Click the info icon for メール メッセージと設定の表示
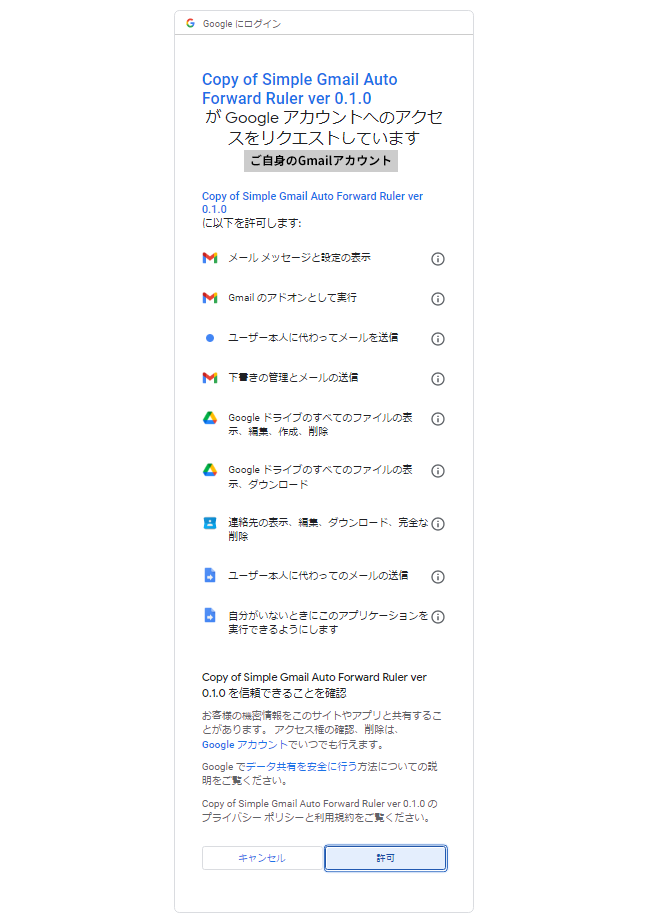This screenshot has width=648, height=921. point(438,259)
